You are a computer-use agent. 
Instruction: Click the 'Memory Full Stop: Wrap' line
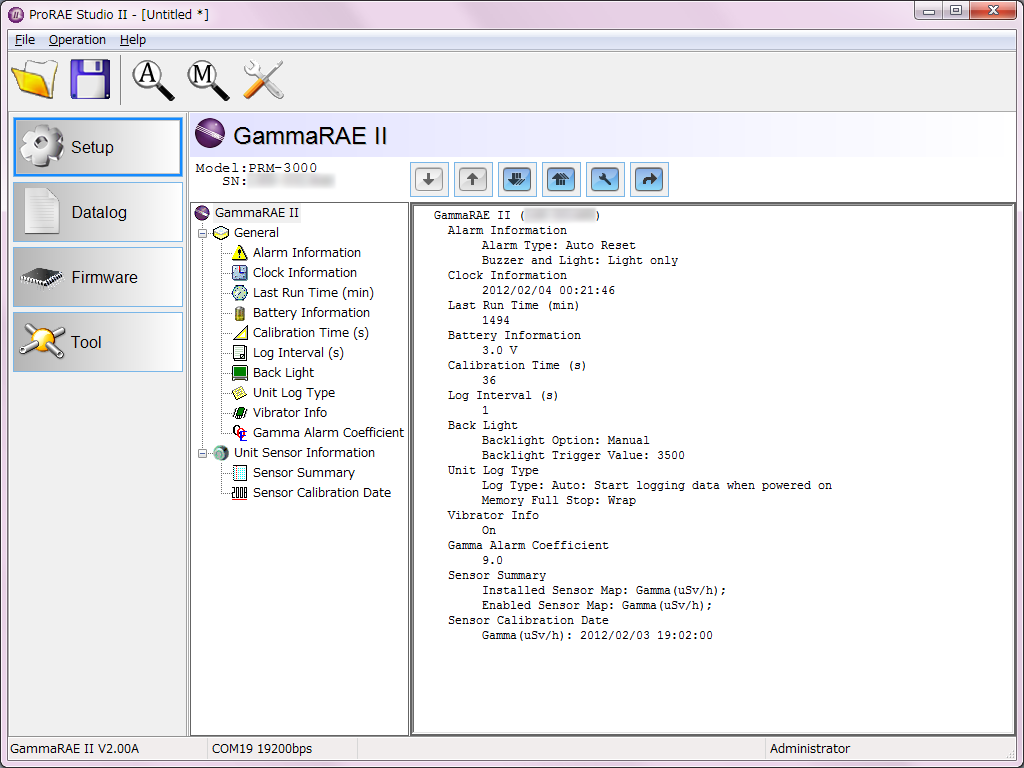click(558, 501)
